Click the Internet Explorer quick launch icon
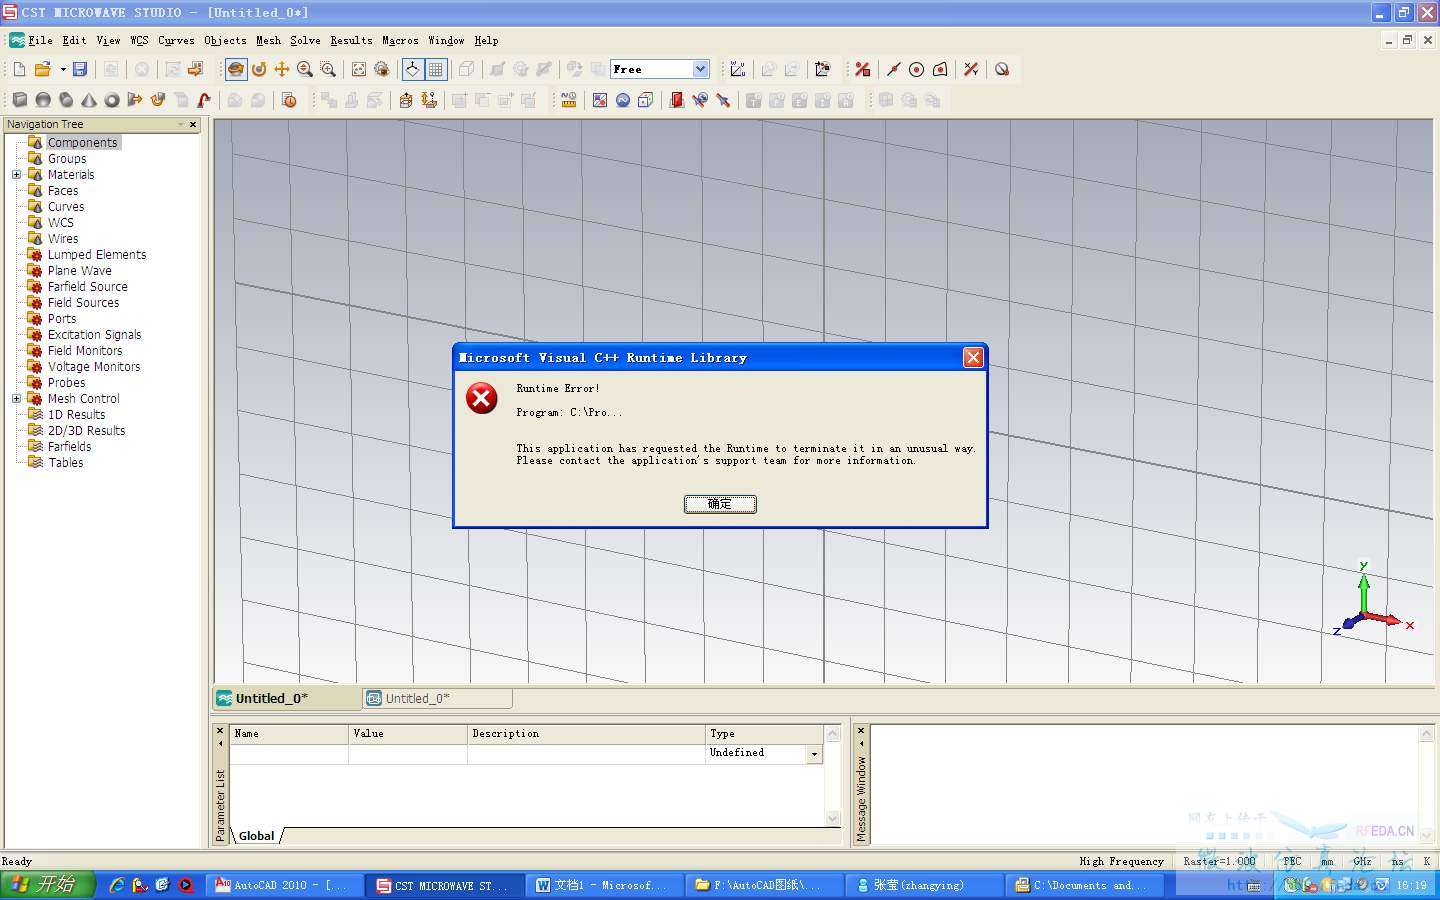This screenshot has width=1440, height=900. [116, 885]
